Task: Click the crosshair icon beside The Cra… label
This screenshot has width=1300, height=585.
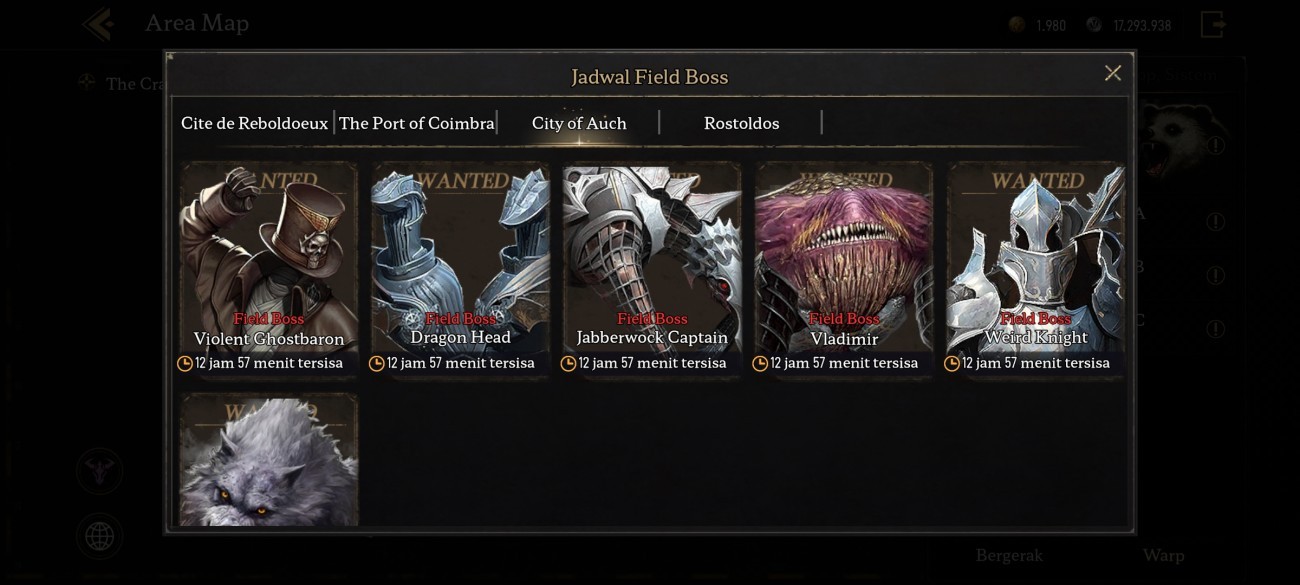Action: pyautogui.click(x=88, y=83)
